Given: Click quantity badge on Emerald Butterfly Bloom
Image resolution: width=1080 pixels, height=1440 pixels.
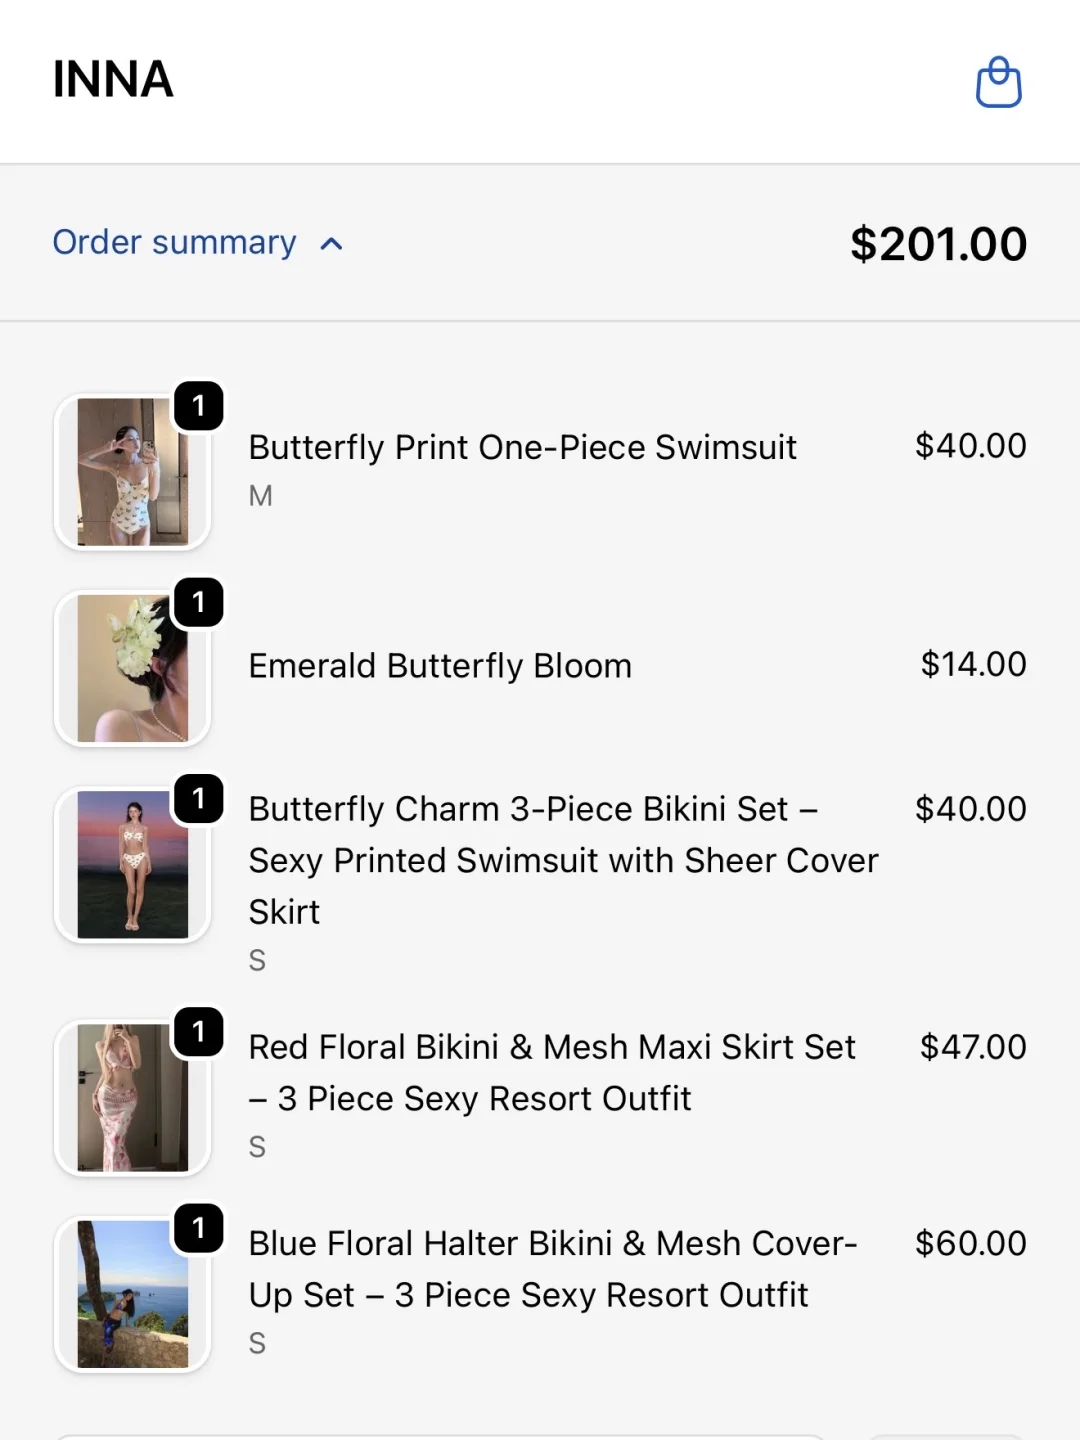Looking at the screenshot, I should [x=199, y=603].
